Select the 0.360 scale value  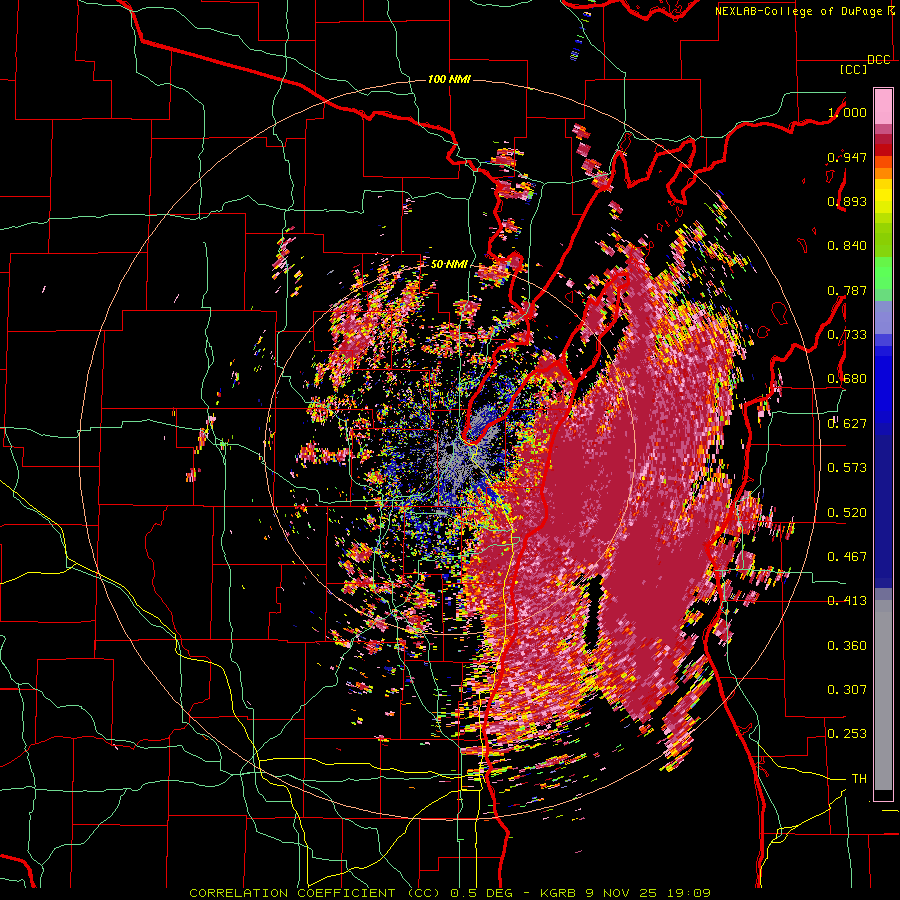[x=847, y=646]
